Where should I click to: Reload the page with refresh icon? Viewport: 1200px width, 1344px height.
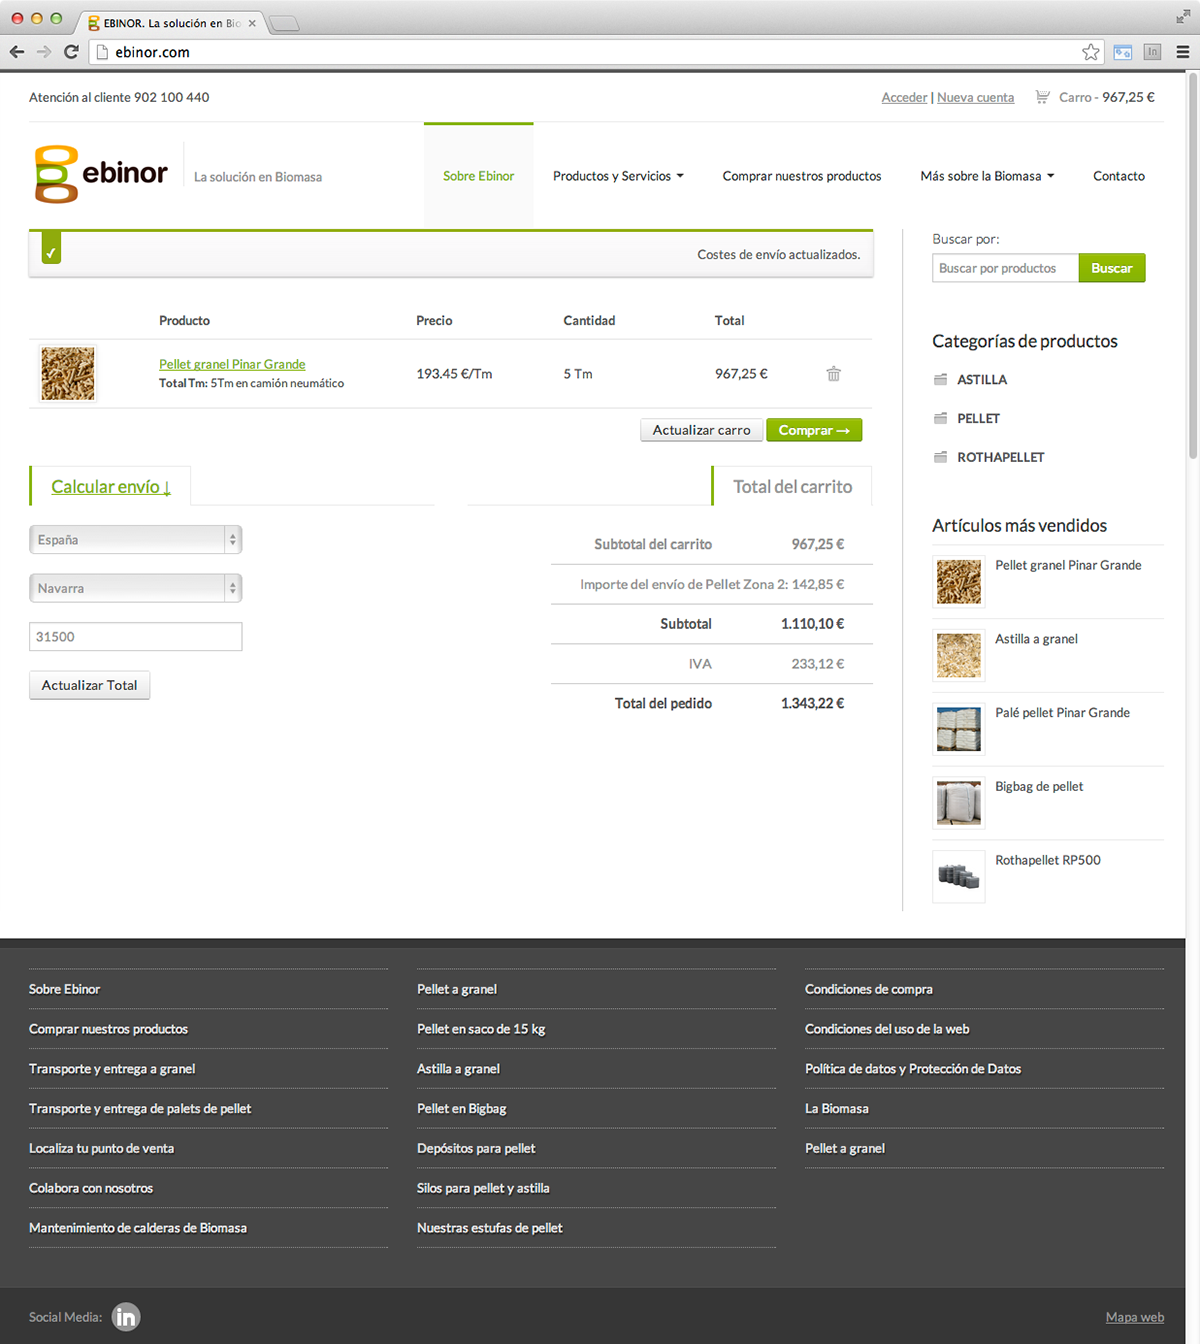[71, 52]
